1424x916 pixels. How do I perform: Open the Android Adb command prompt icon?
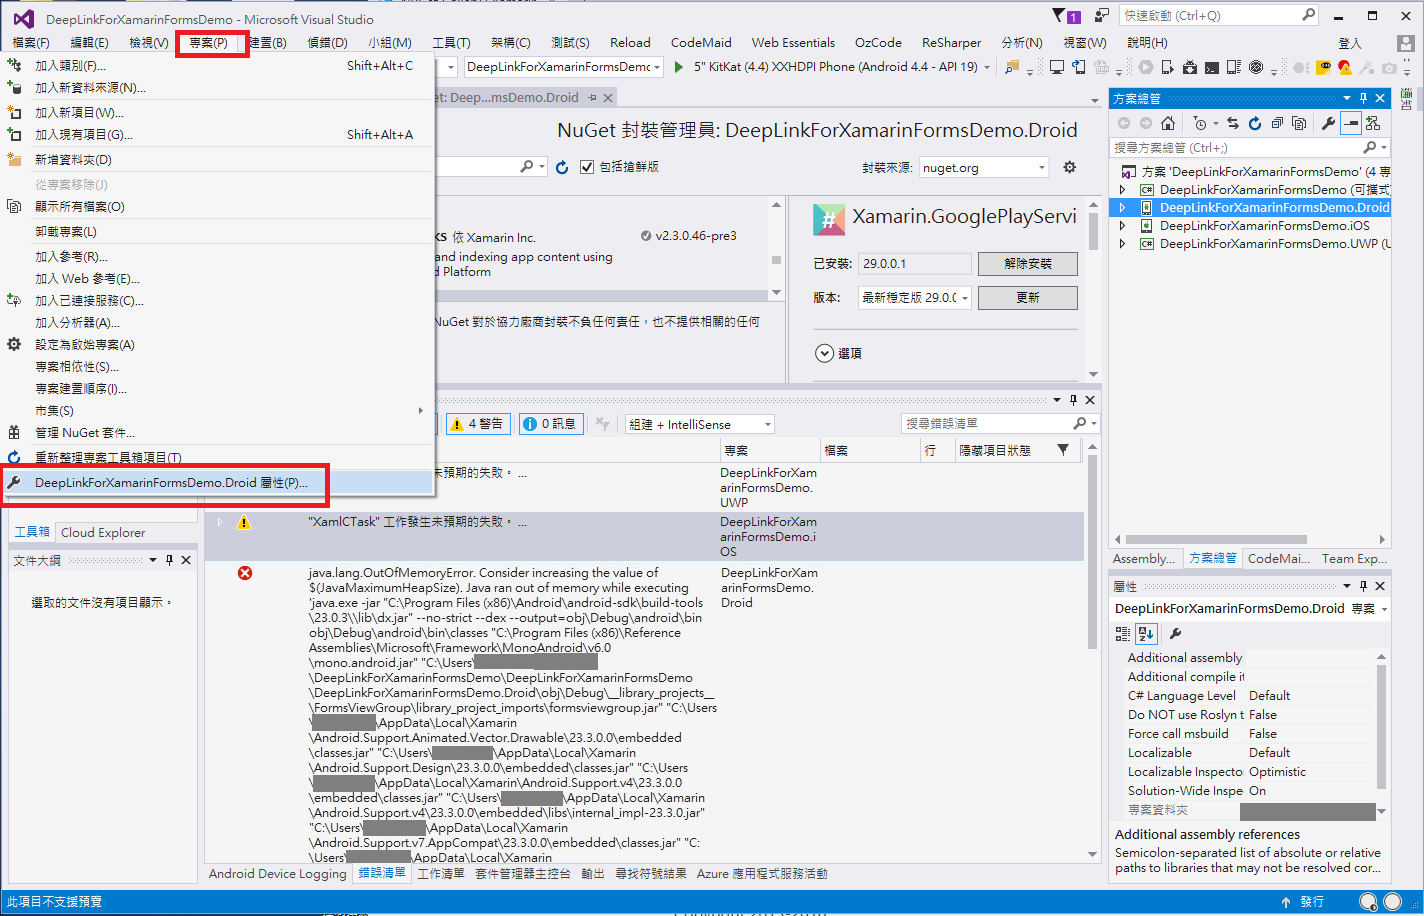pos(1211,67)
